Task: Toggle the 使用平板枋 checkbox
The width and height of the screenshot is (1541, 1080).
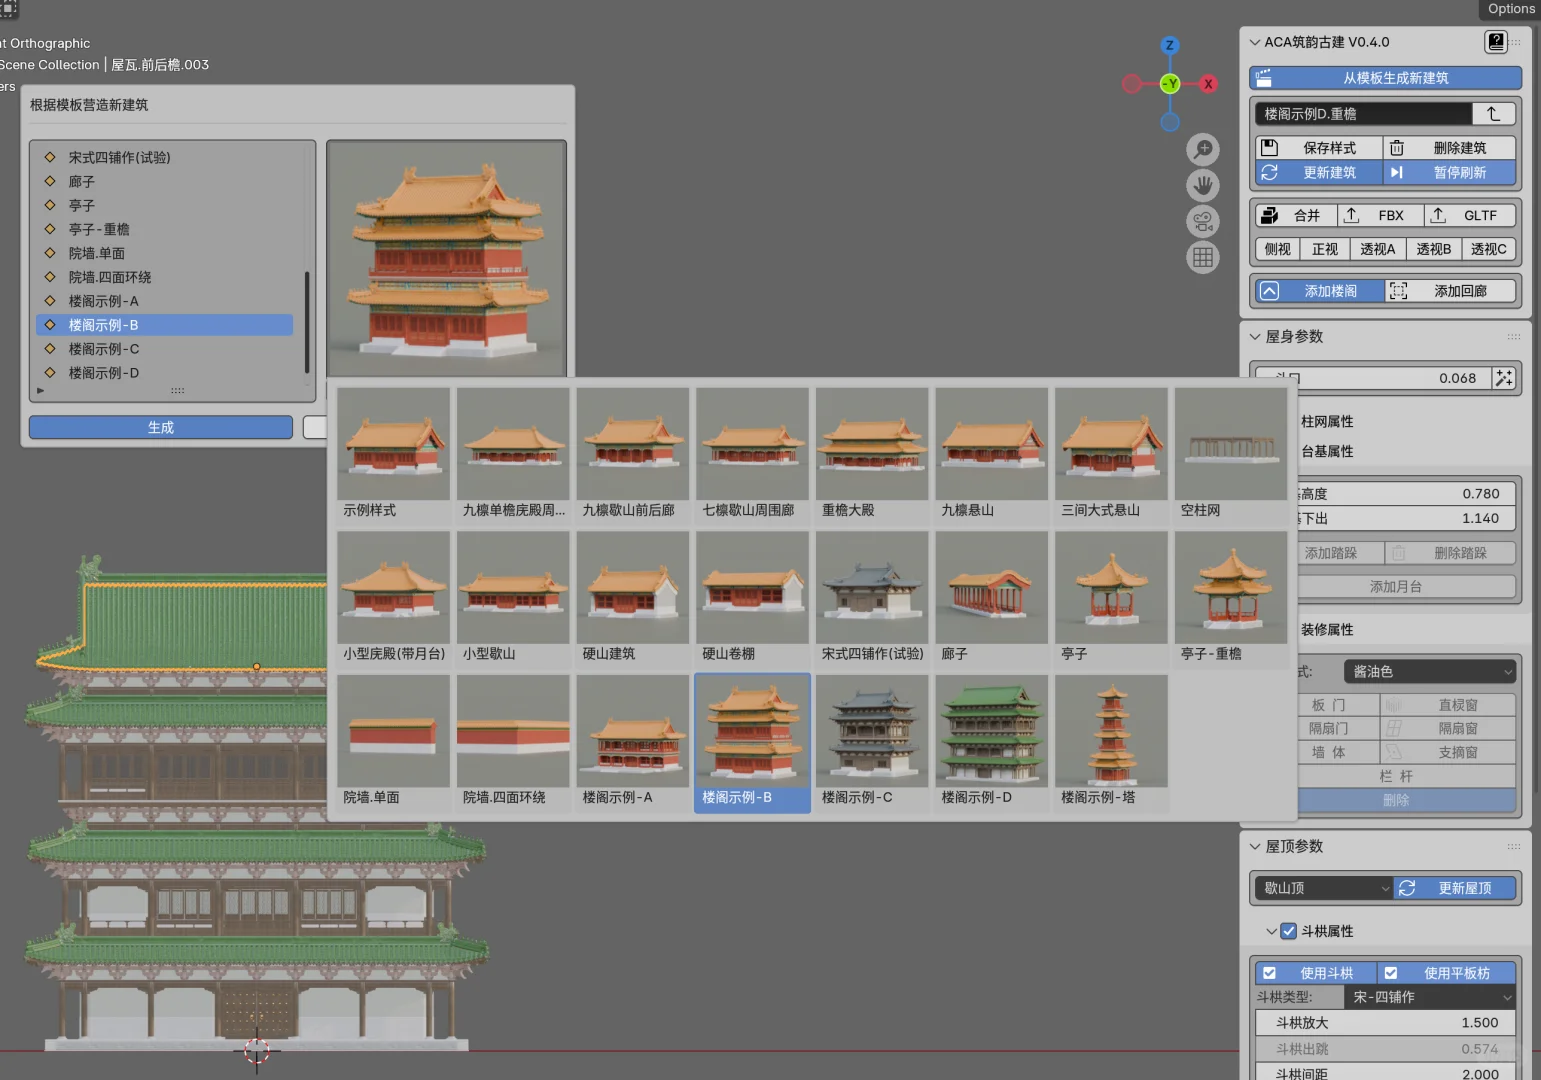Action: pyautogui.click(x=1391, y=972)
